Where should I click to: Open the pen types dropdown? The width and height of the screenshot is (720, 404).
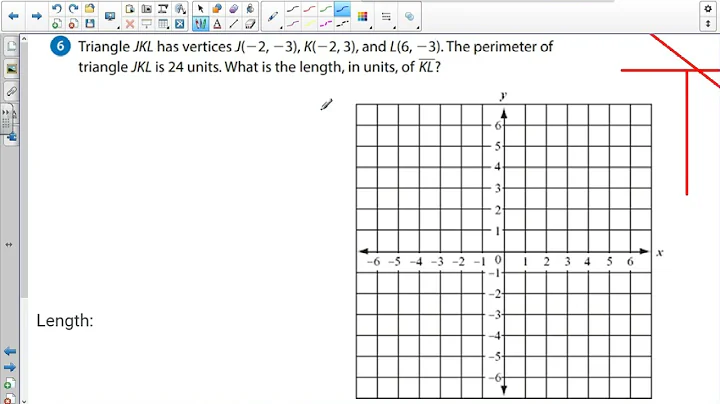273,17
